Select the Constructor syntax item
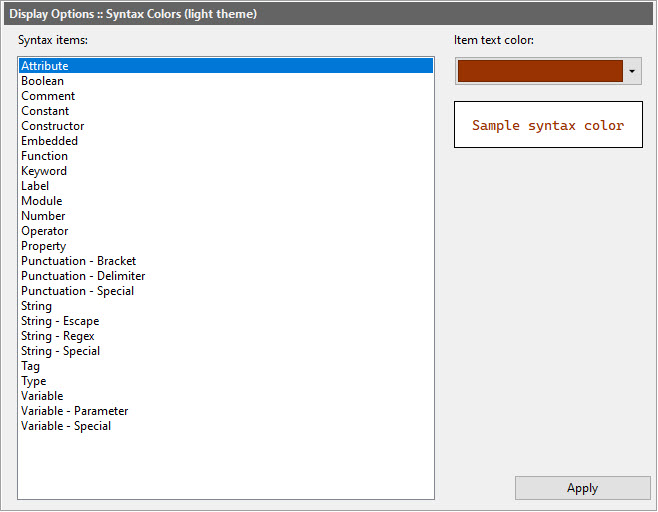This screenshot has width=658, height=512. point(226,126)
